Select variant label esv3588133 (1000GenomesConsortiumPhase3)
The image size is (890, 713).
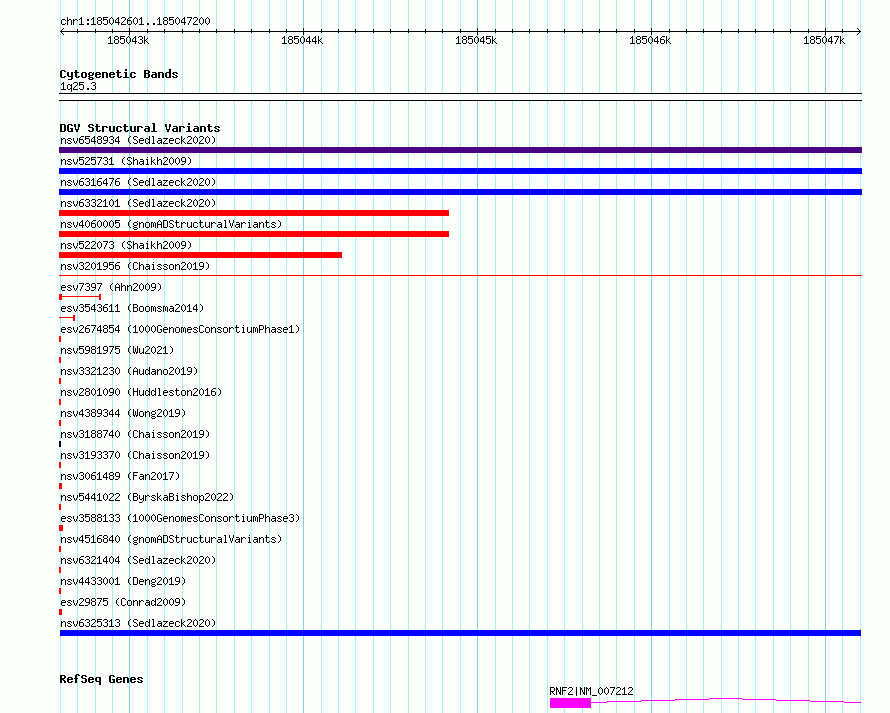(x=180, y=518)
